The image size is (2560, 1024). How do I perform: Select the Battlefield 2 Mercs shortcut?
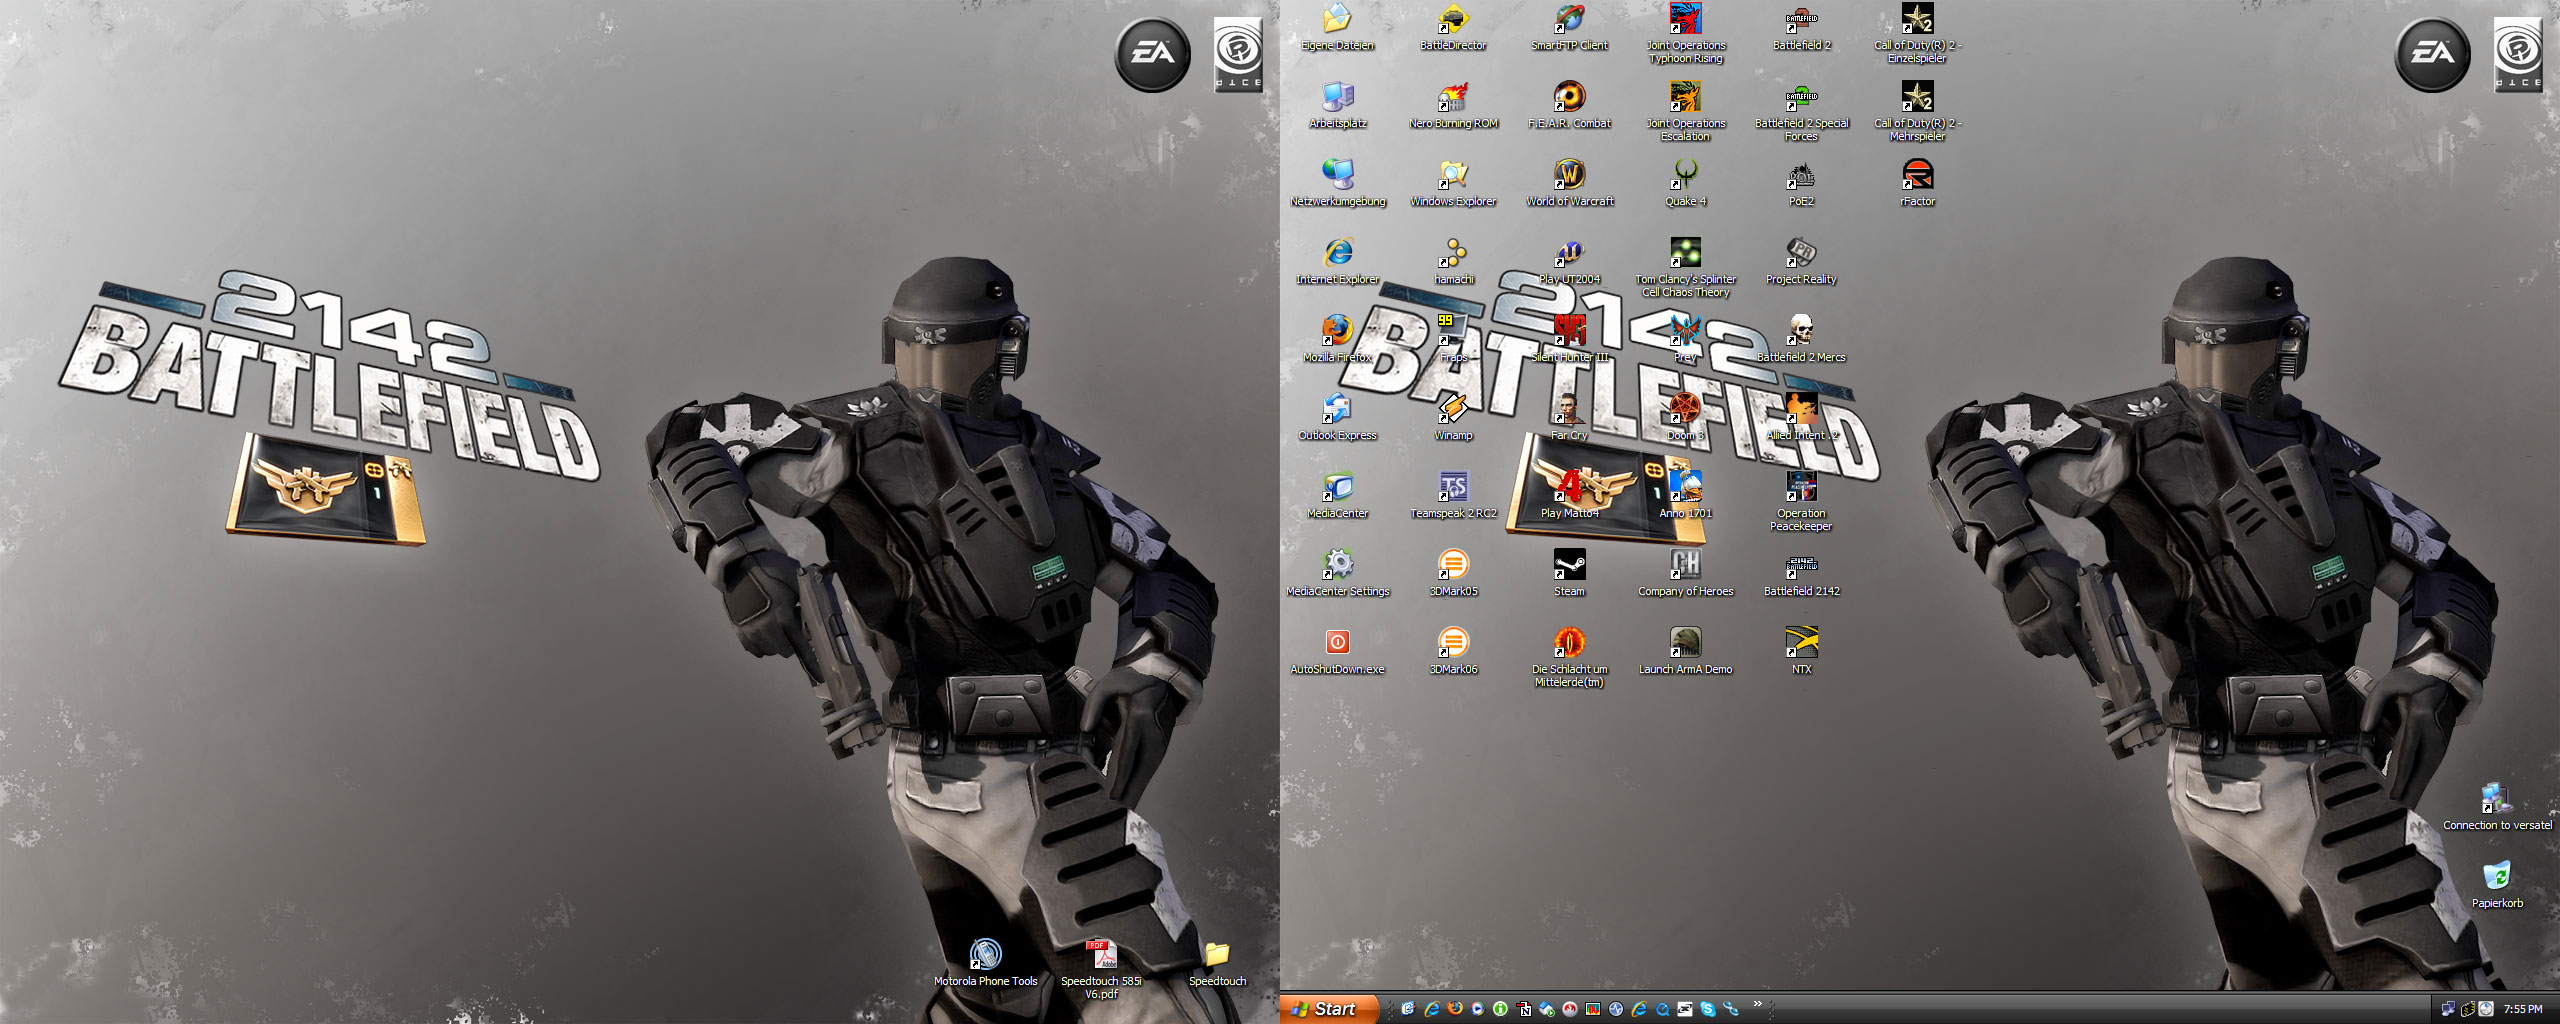tap(1801, 339)
